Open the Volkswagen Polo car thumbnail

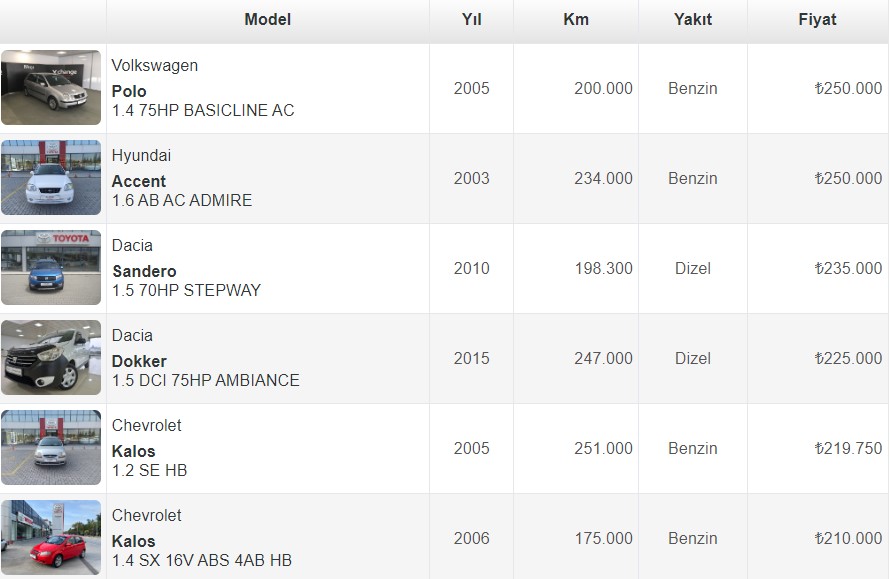tap(51, 88)
